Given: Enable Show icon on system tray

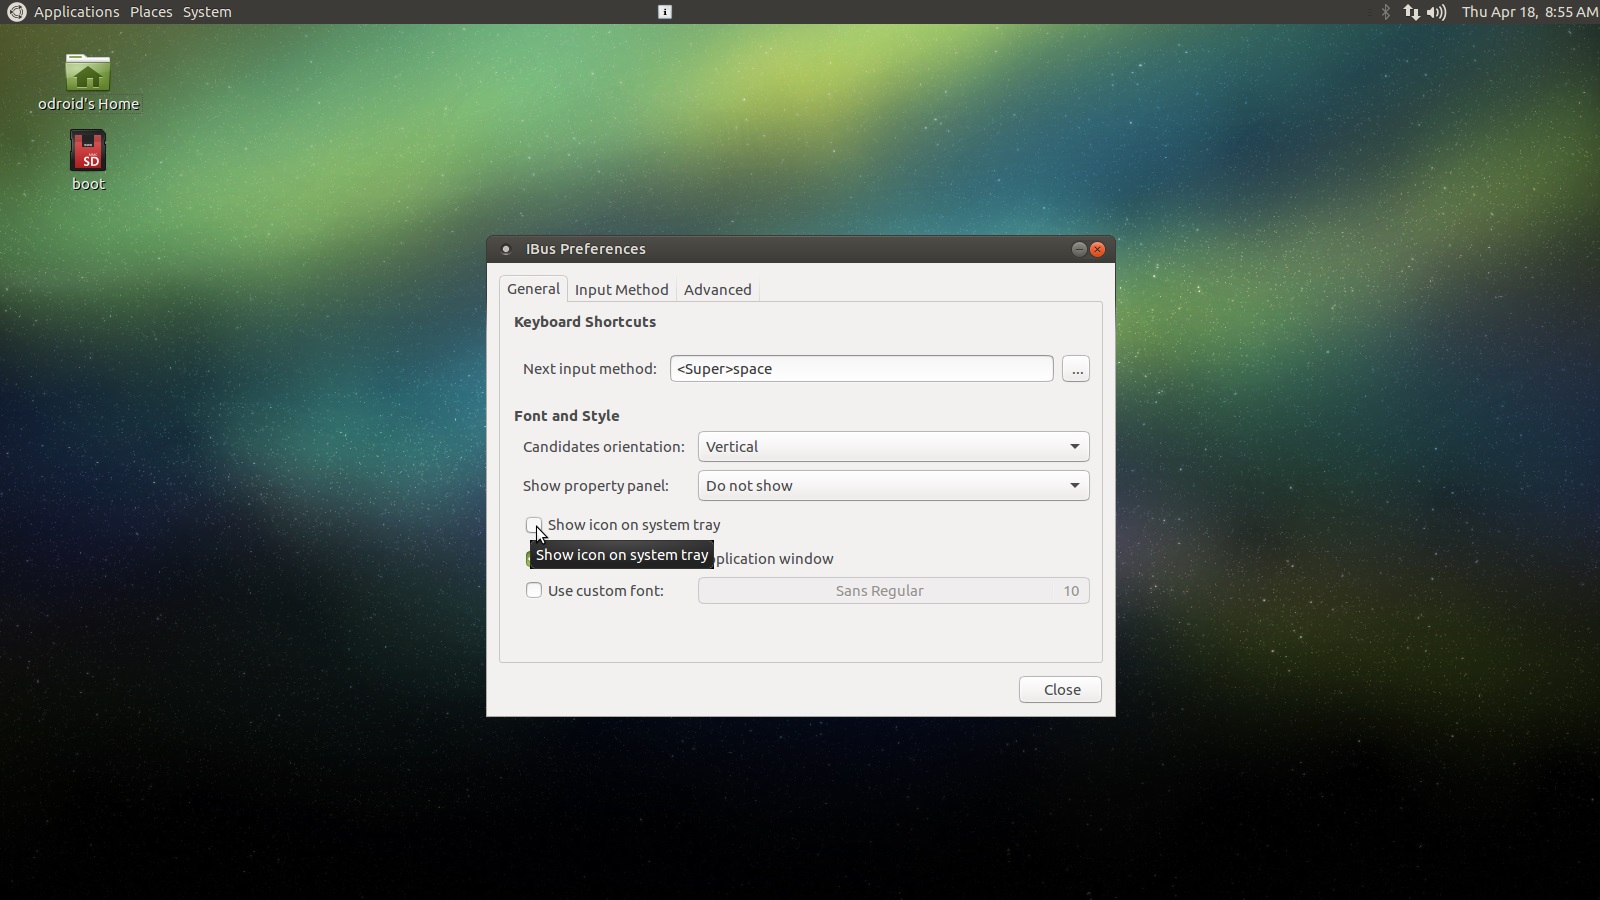Looking at the screenshot, I should tap(534, 524).
